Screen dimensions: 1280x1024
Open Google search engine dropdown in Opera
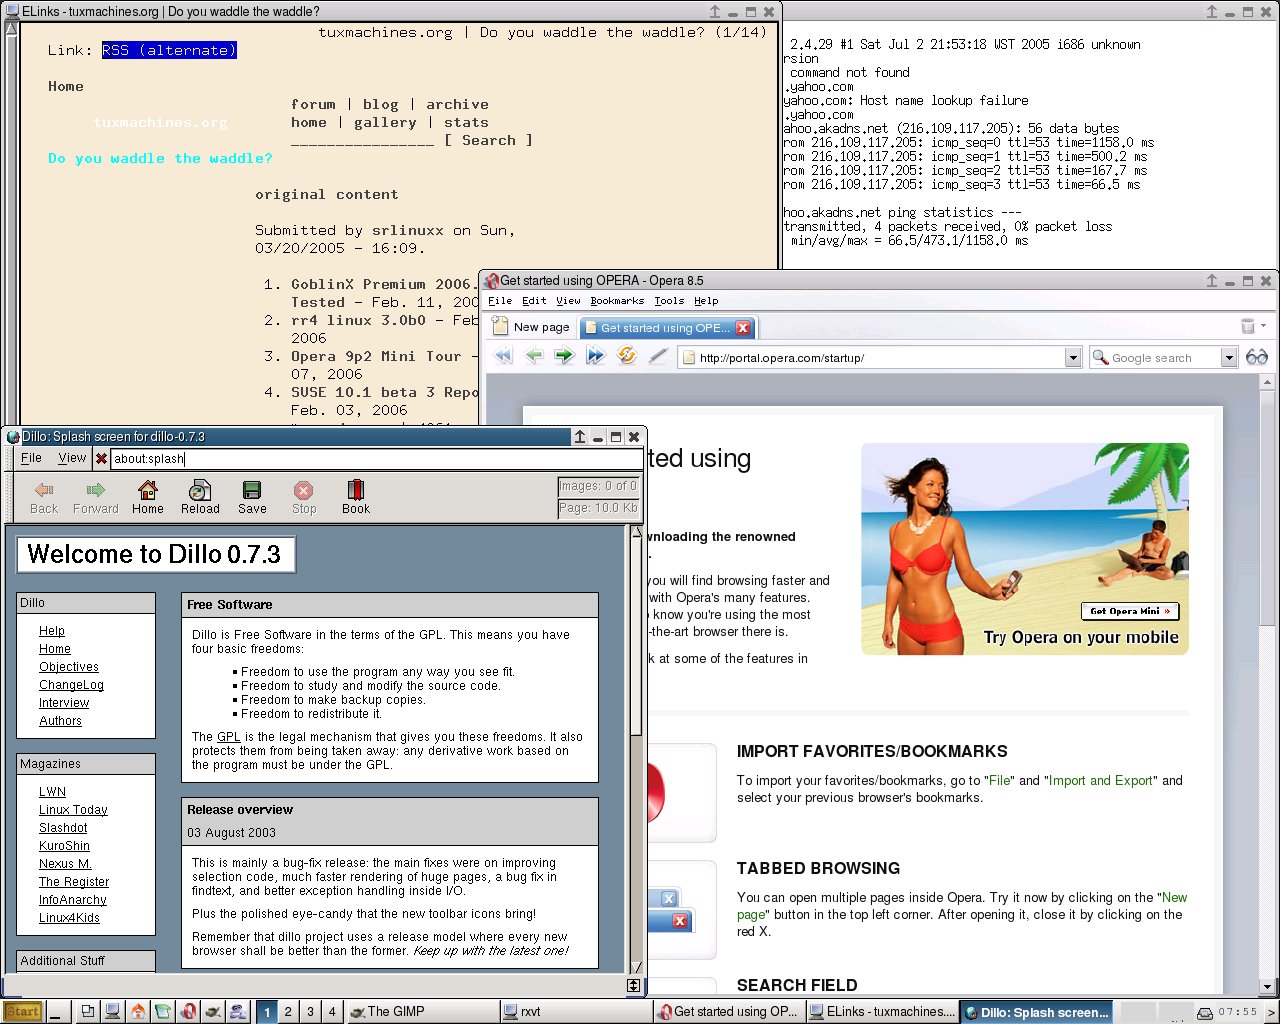[x=1229, y=357]
